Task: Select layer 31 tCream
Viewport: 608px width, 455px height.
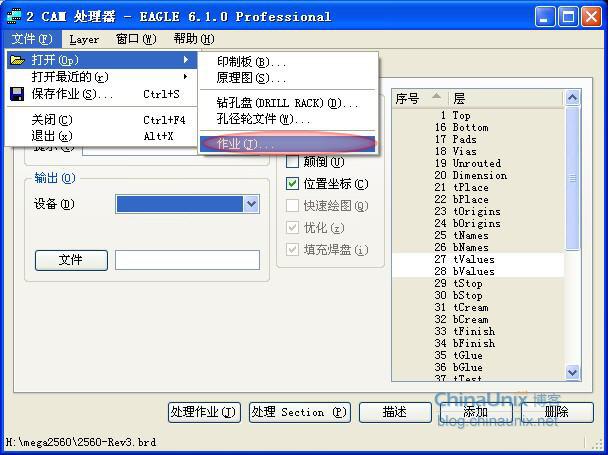Action: [478, 308]
